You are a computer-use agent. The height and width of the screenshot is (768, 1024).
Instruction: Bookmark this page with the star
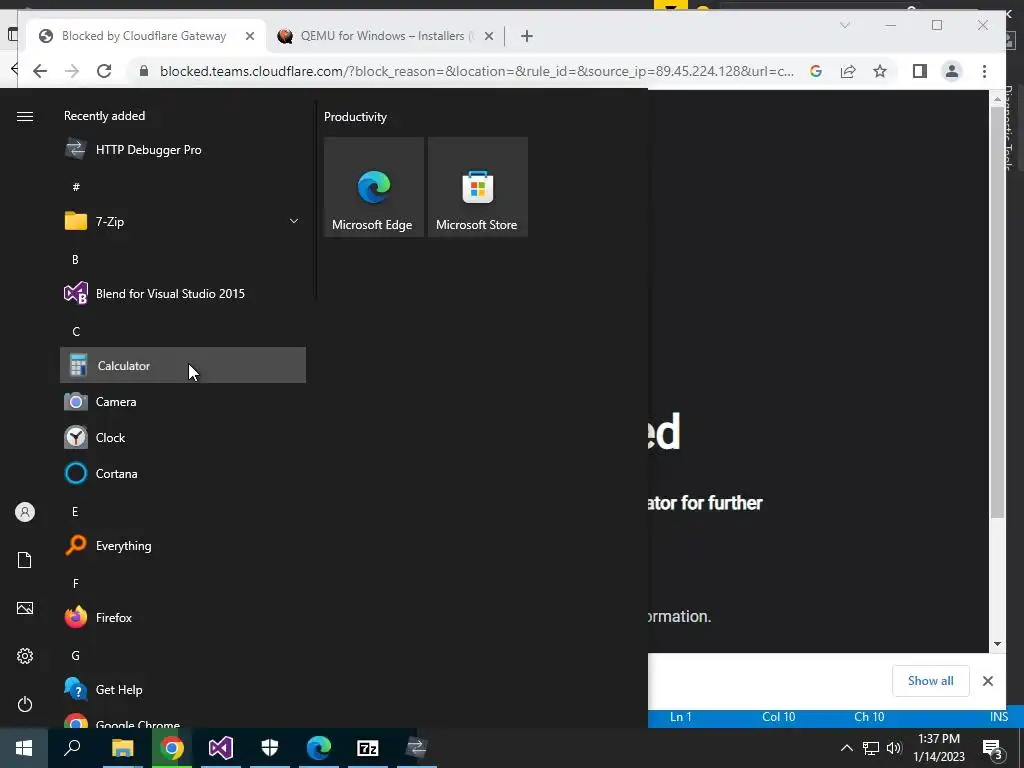880,71
